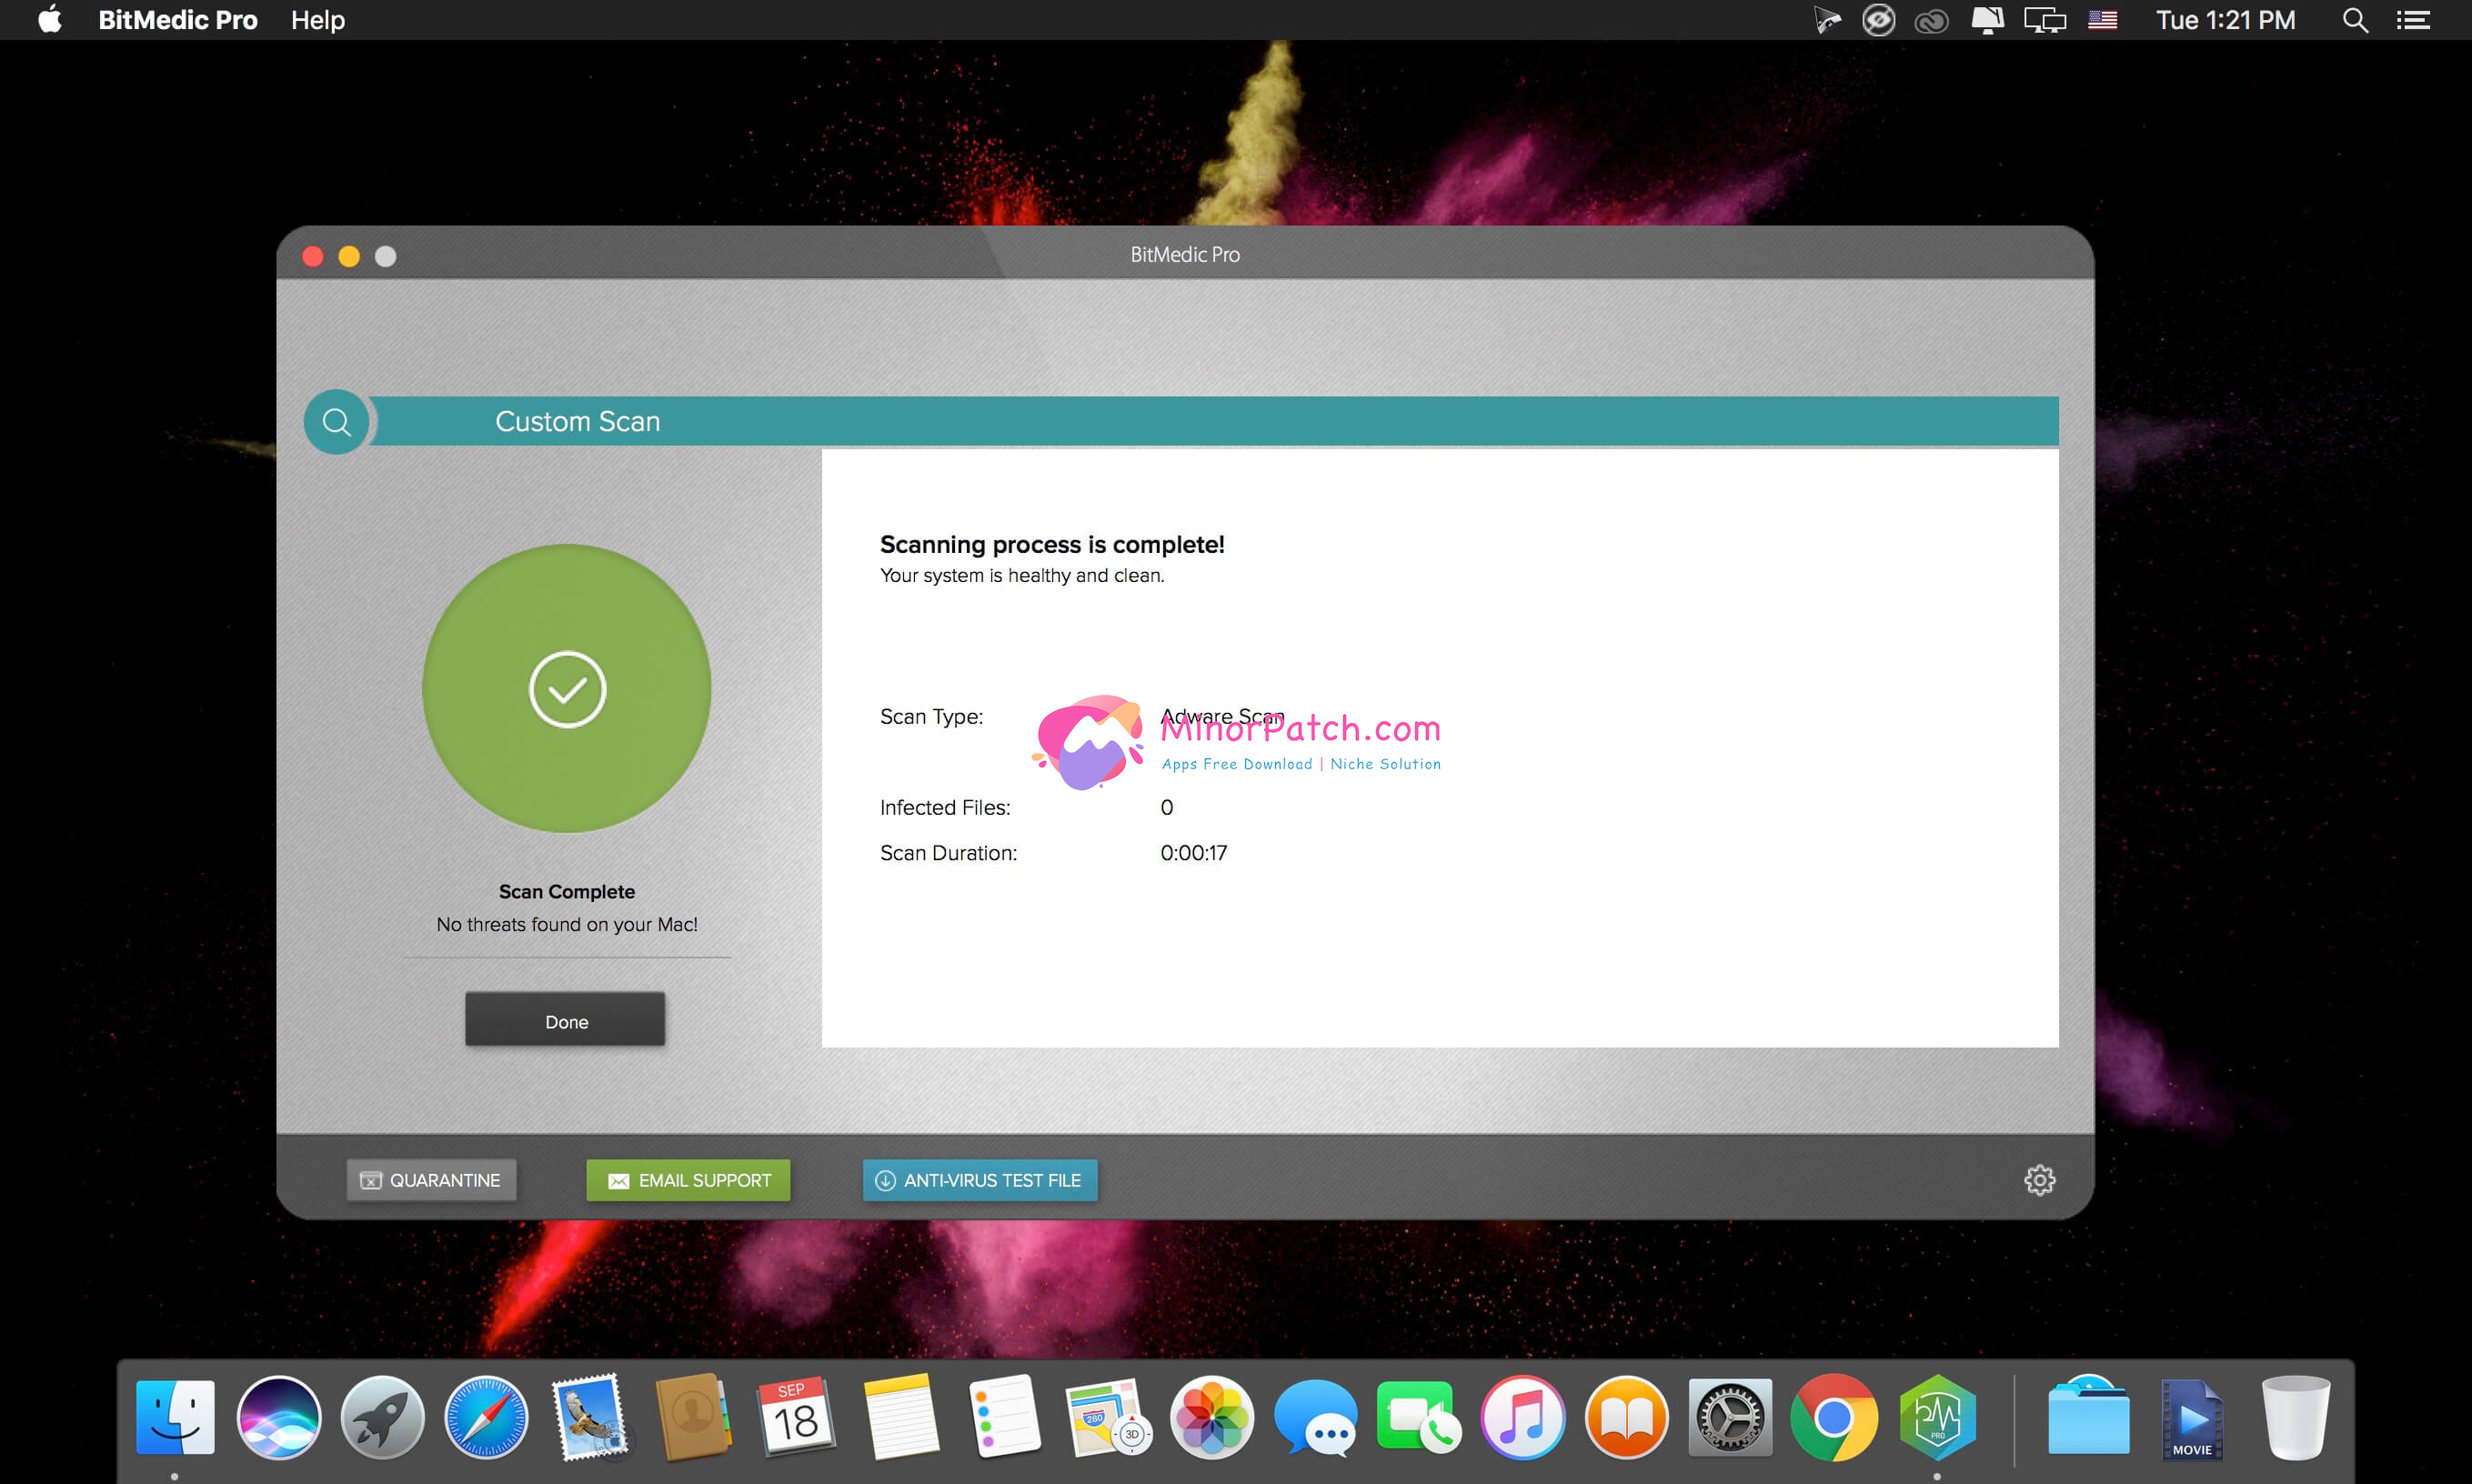Open settings via gear icon
2472x1484 pixels.
click(2039, 1180)
